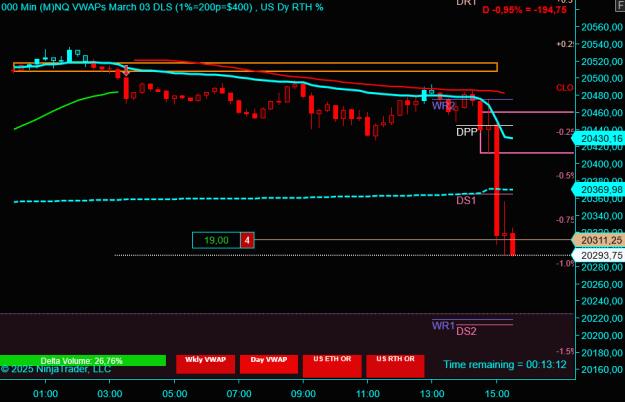Click the Day VWAP red button
This screenshot has width=625, height=402.
coord(269,364)
